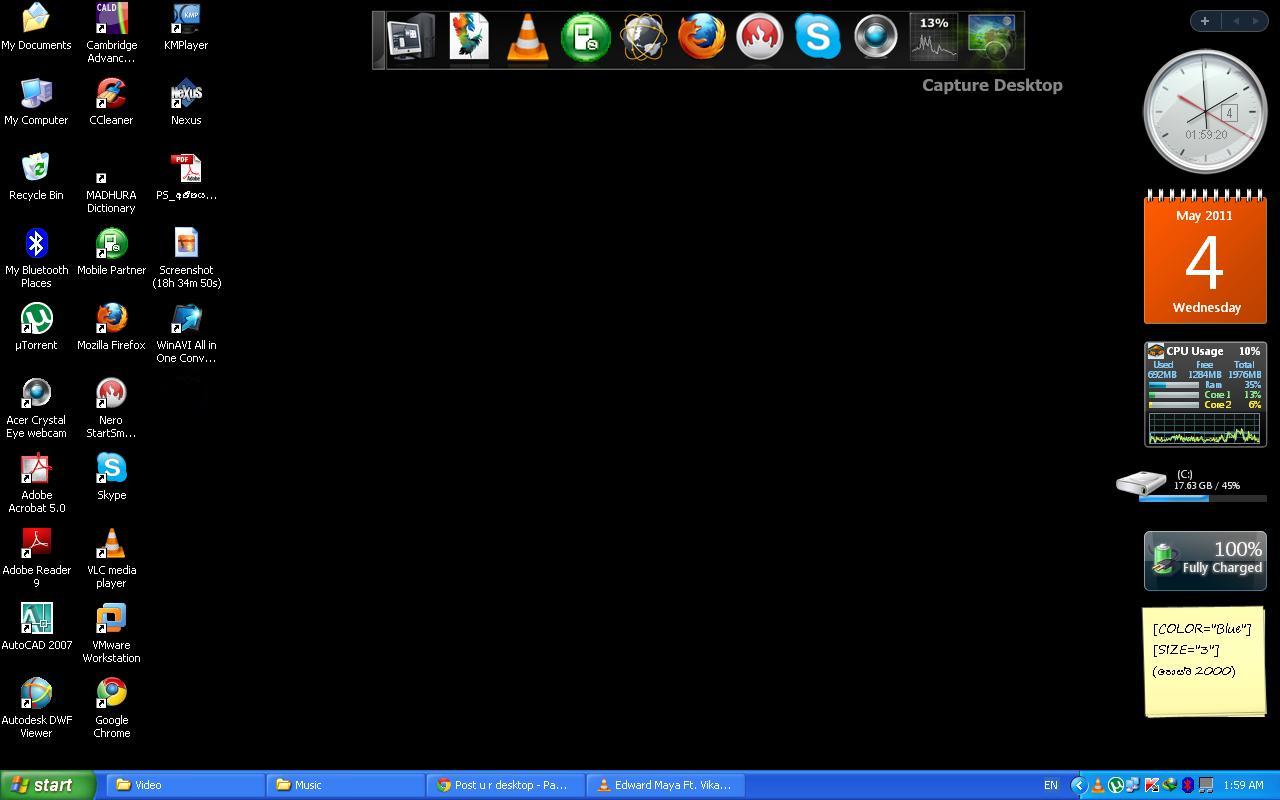Switch to the Music folder taskbar button
Screen dimensions: 1280x800
pos(345,785)
